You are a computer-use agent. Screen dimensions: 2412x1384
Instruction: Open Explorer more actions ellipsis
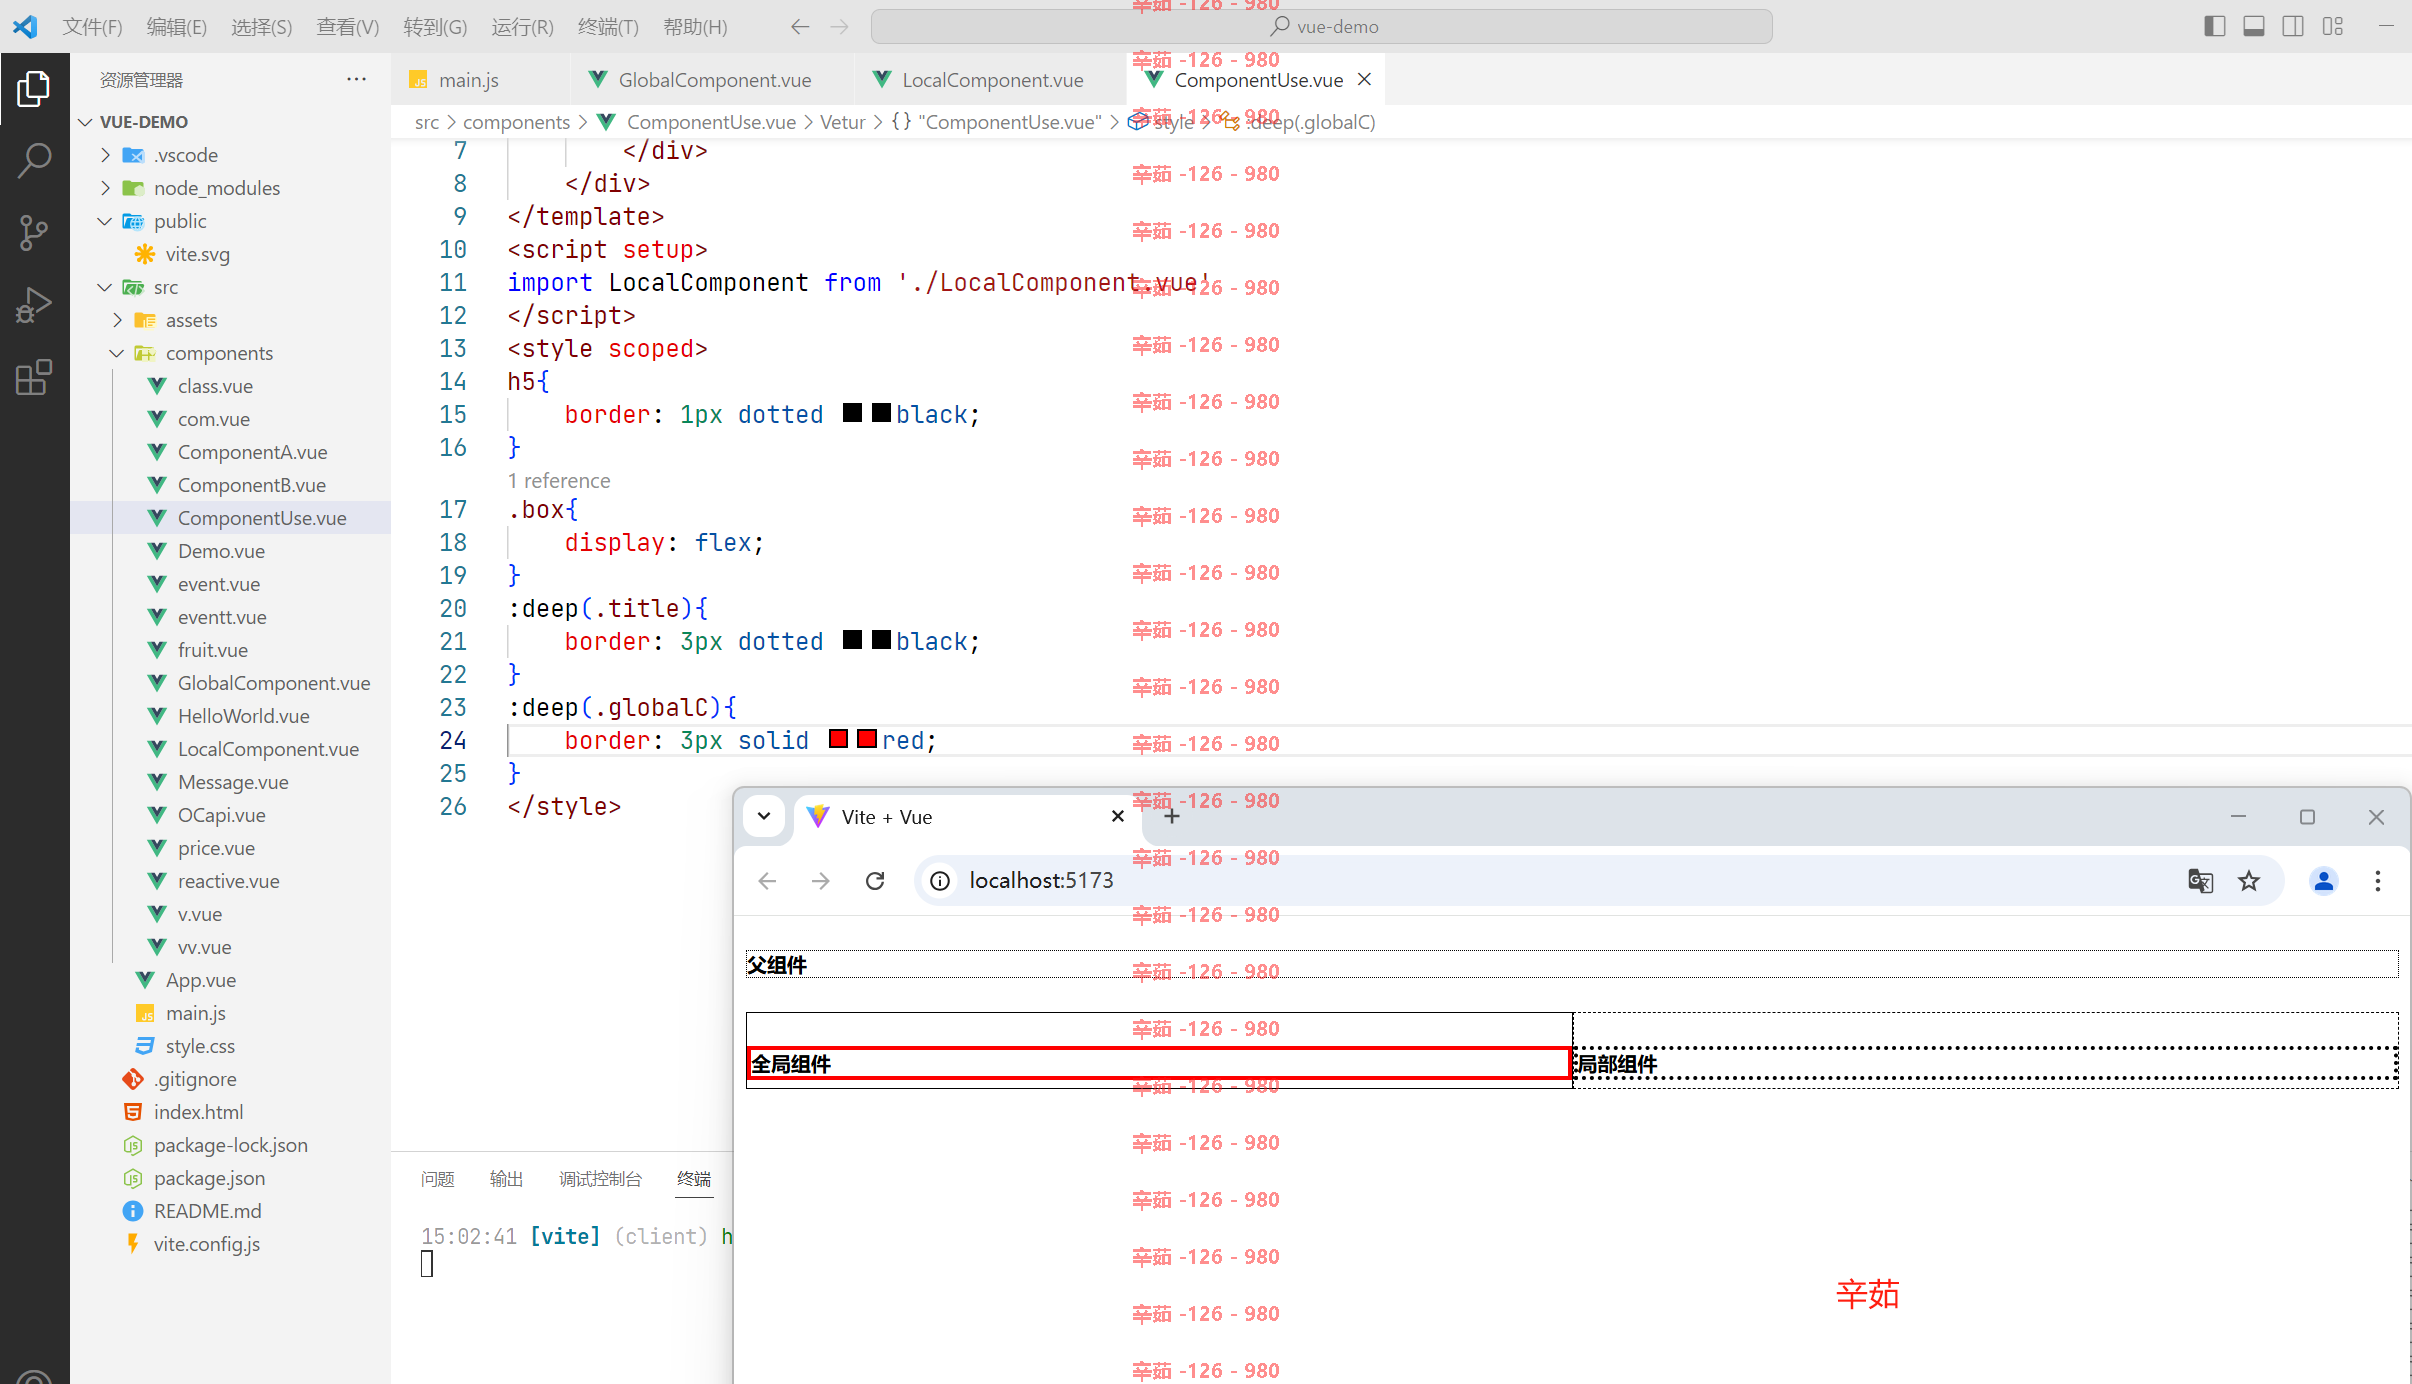(x=356, y=79)
